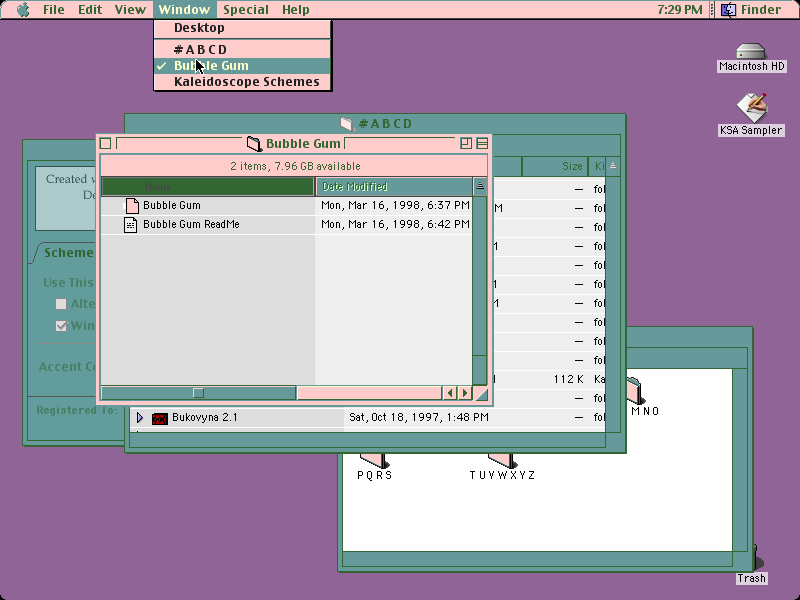800x600 pixels.
Task: Close the Bubble Gum window
Action: (106, 143)
